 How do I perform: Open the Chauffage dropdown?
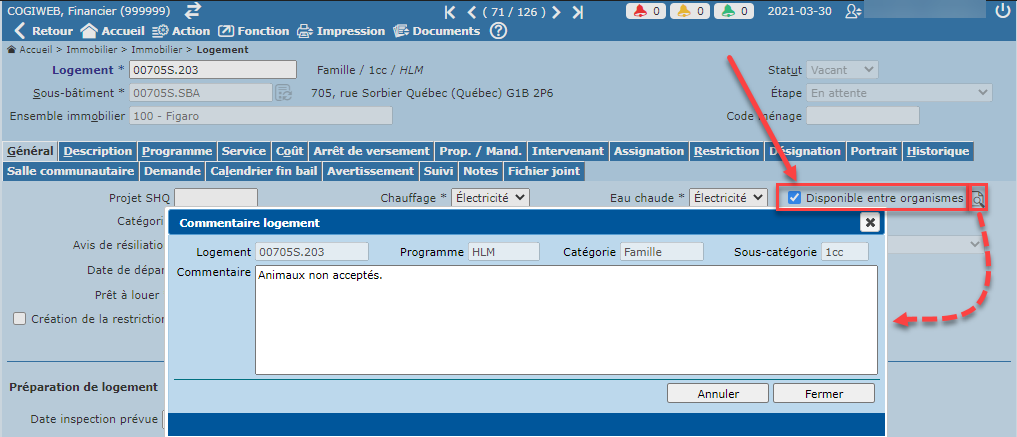pyautogui.click(x=489, y=198)
